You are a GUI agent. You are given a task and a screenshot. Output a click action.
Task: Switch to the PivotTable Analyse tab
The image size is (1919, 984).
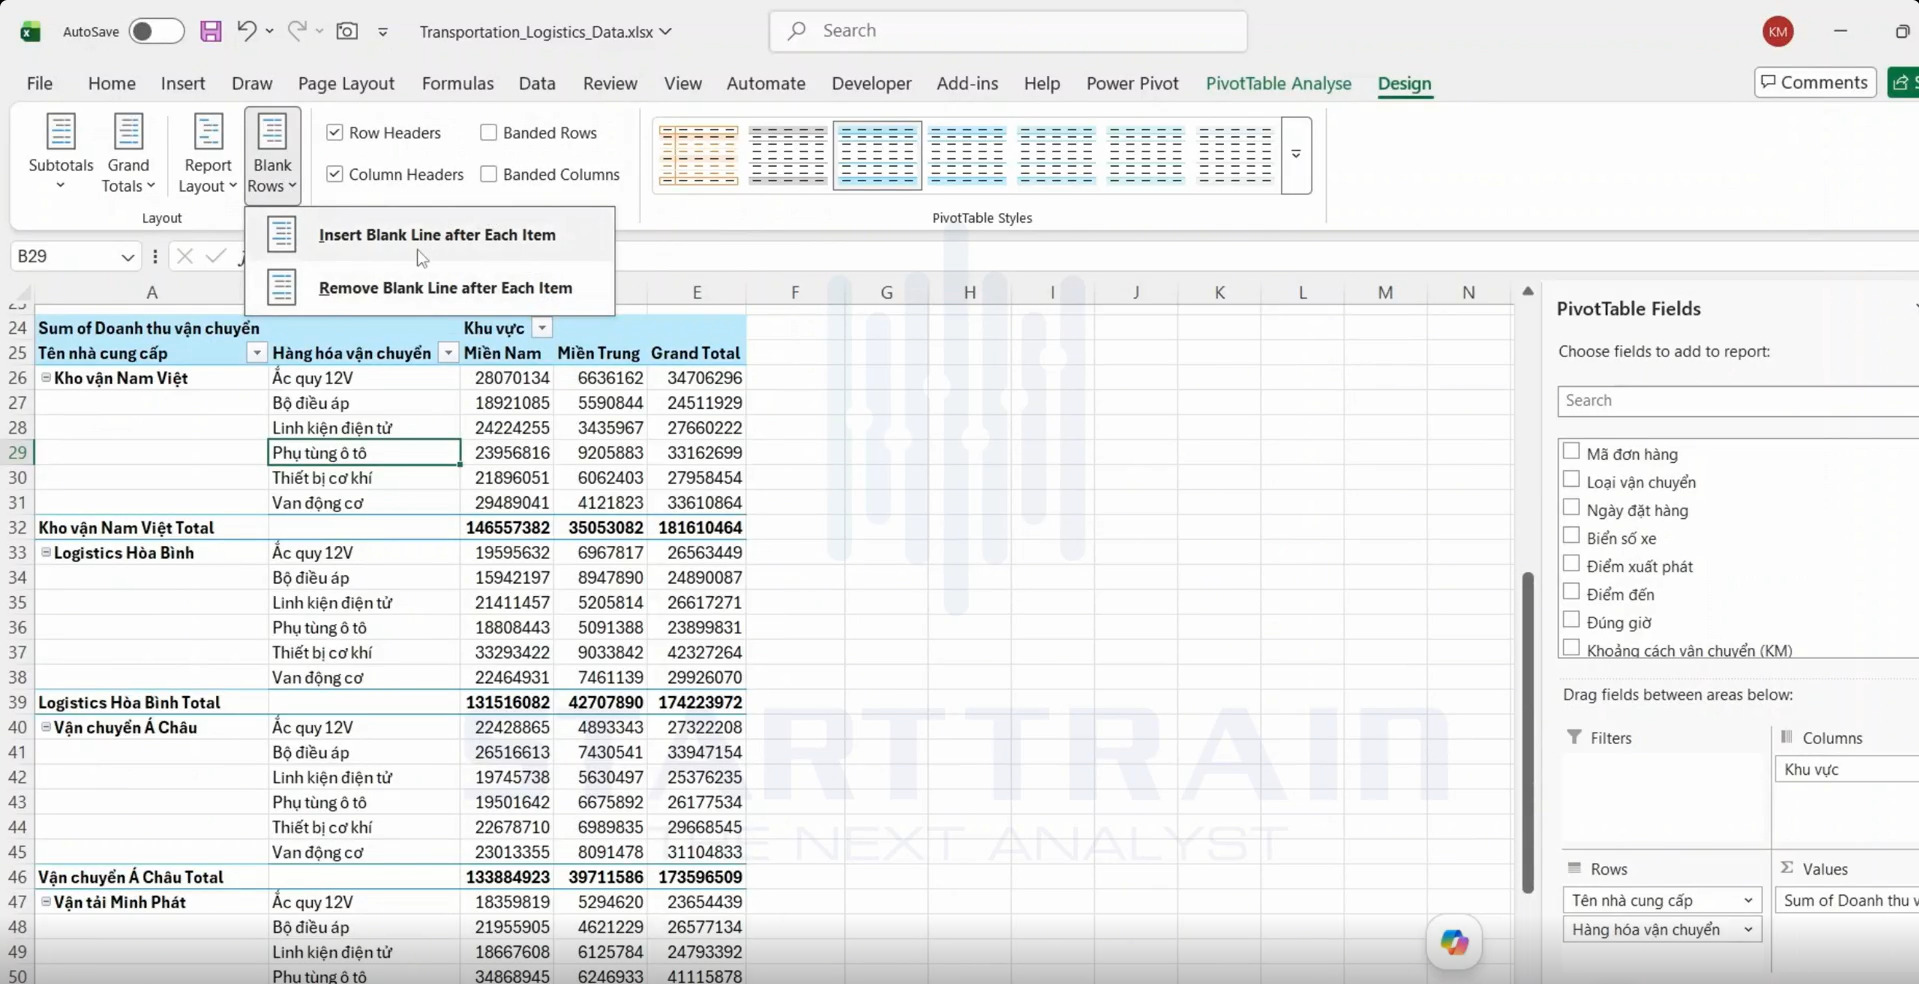1278,84
